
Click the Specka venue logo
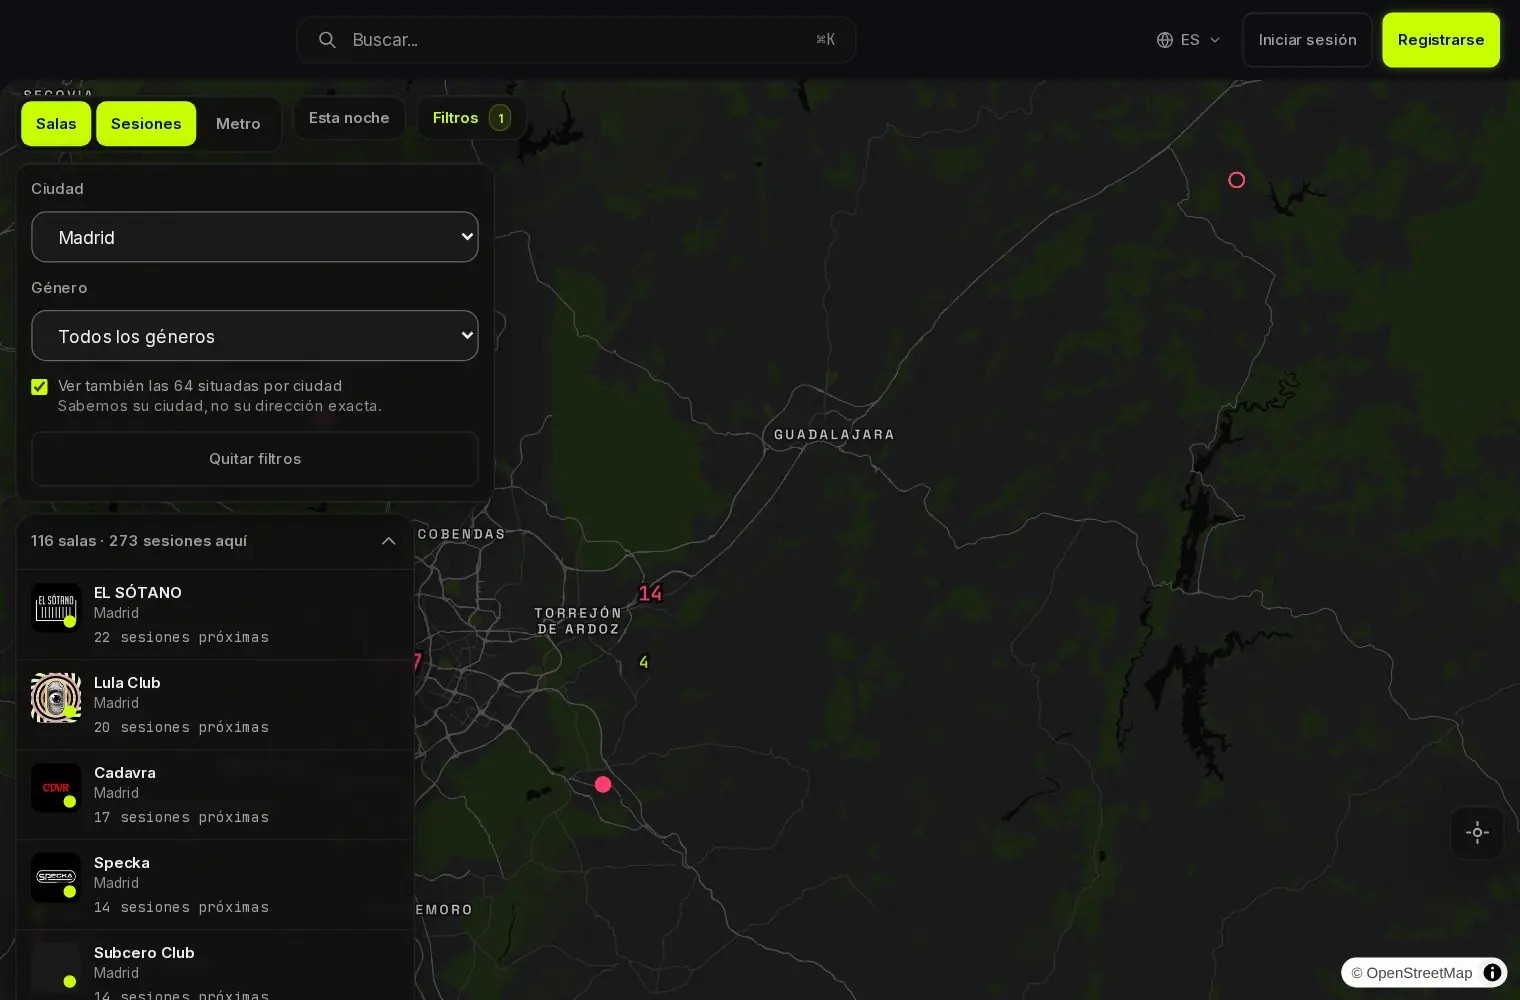pyautogui.click(x=56, y=878)
